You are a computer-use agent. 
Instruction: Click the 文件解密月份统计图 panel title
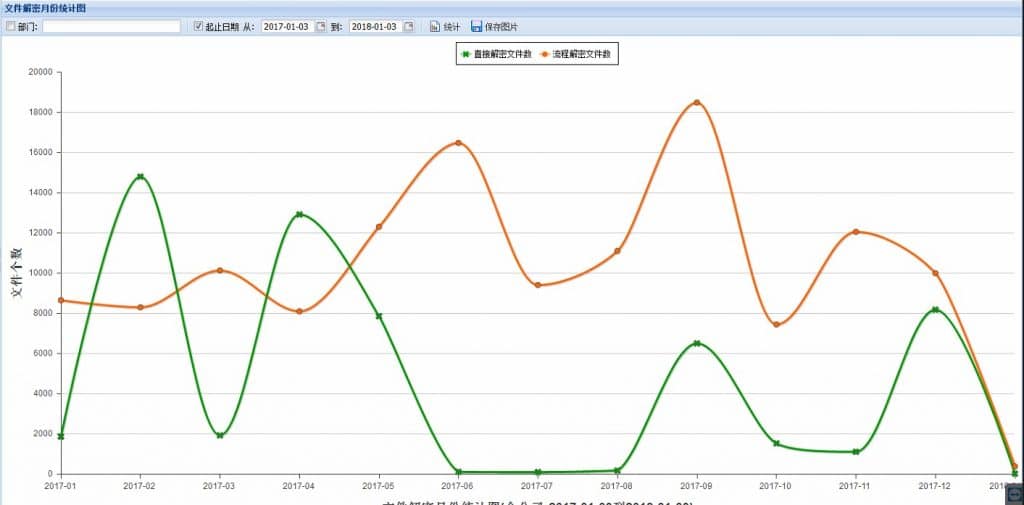click(45, 8)
